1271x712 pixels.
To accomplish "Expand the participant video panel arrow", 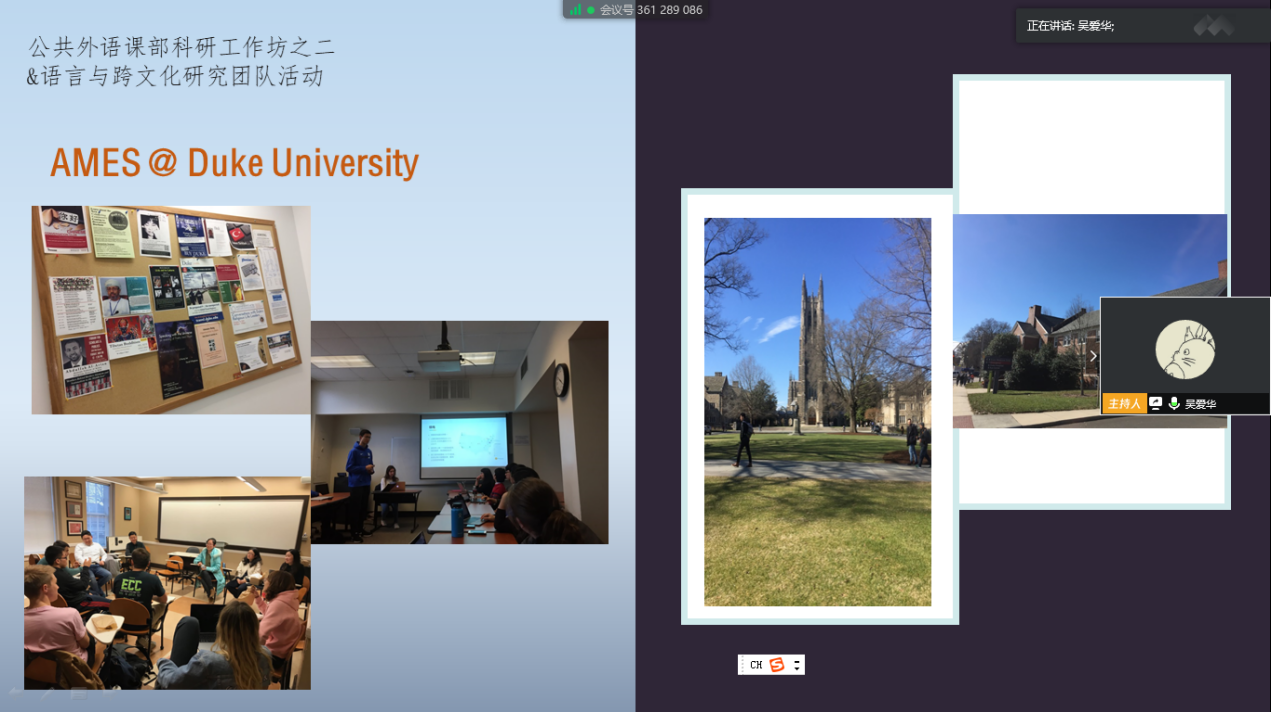I will click(x=1093, y=356).
